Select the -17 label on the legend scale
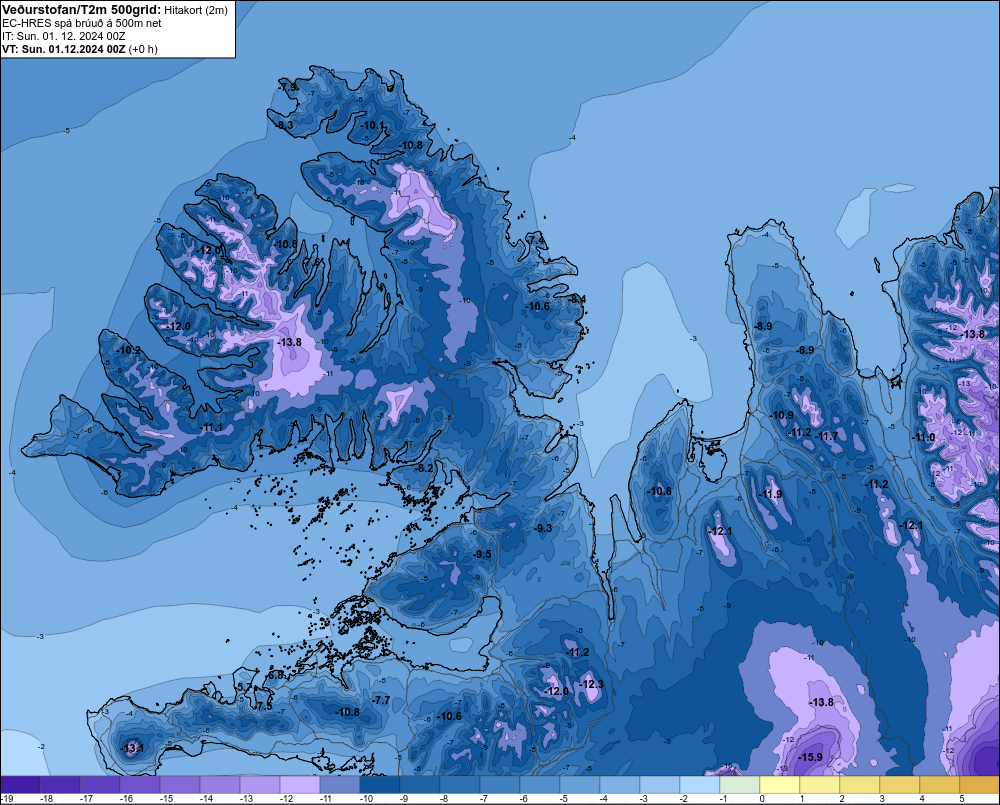 point(86,799)
